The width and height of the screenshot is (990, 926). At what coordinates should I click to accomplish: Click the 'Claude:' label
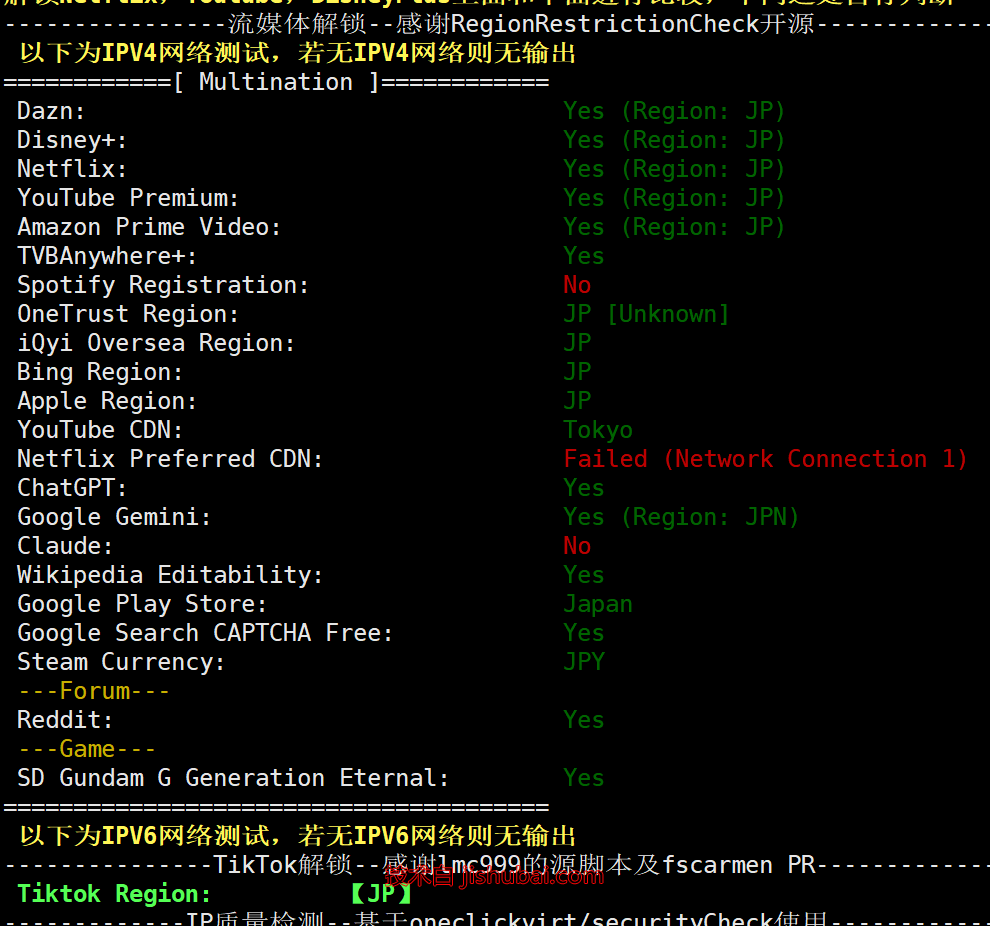pyautogui.click(x=65, y=546)
